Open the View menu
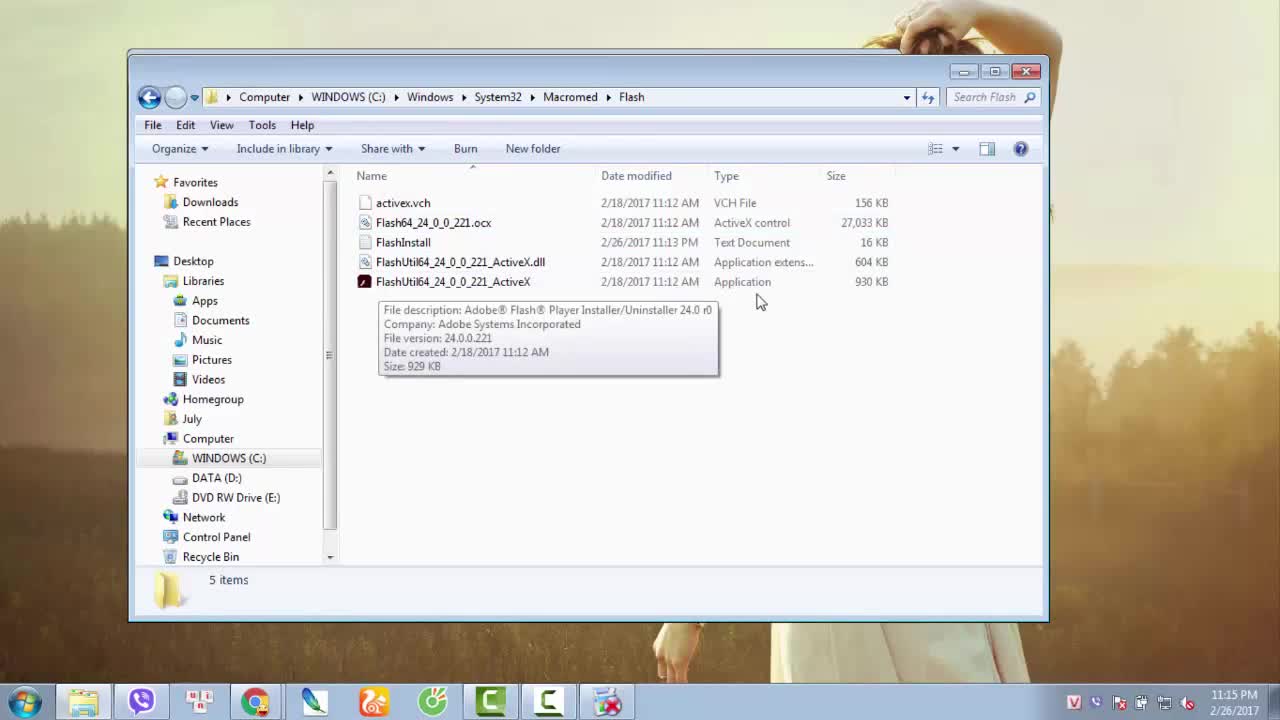Screen dimensions: 1280x720 (222, 125)
